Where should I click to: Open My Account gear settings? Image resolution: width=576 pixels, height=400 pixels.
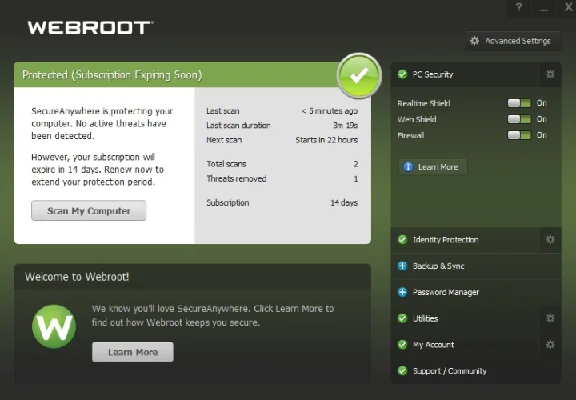pos(550,345)
